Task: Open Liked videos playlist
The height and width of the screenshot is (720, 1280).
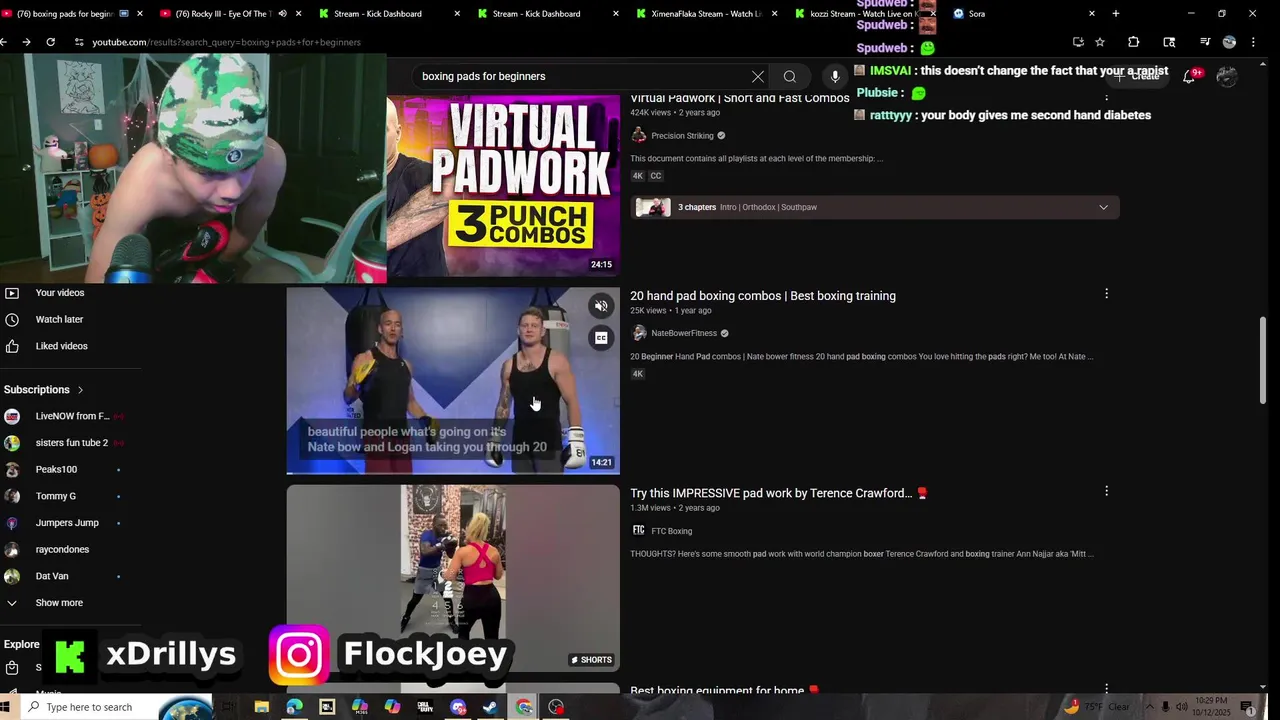Action: (61, 346)
